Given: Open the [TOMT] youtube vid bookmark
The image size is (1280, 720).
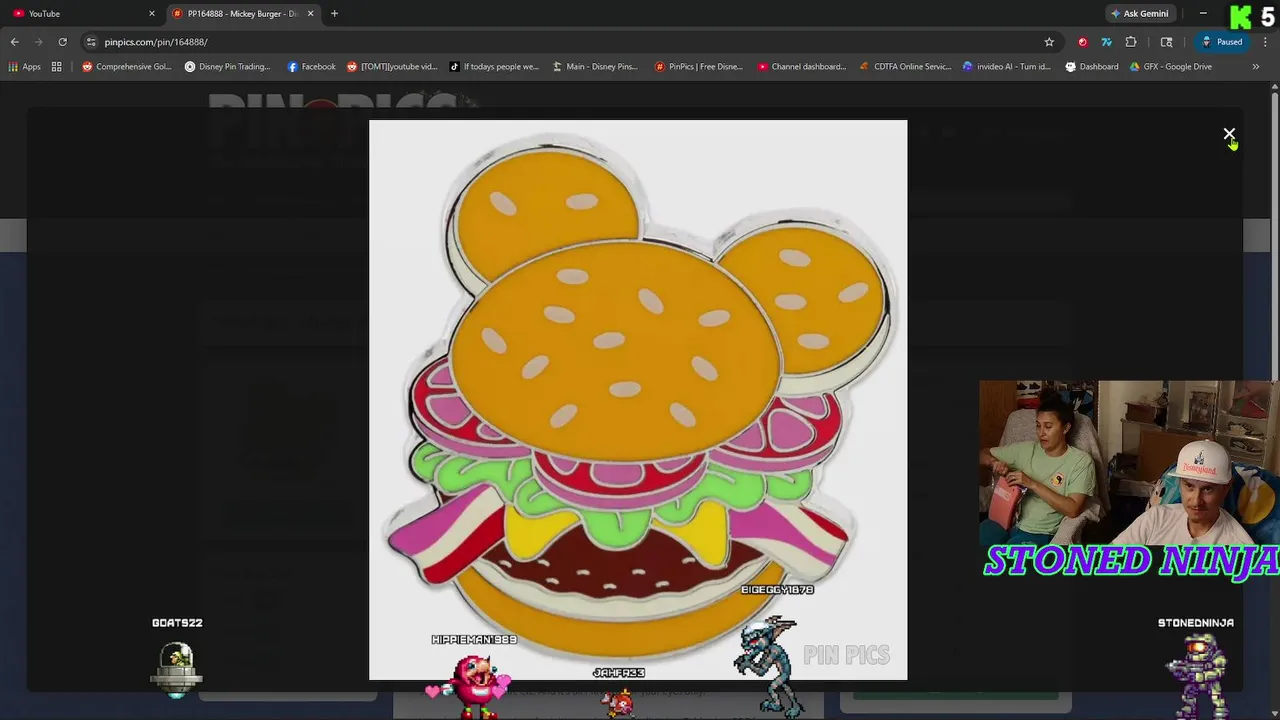Looking at the screenshot, I should (392, 67).
